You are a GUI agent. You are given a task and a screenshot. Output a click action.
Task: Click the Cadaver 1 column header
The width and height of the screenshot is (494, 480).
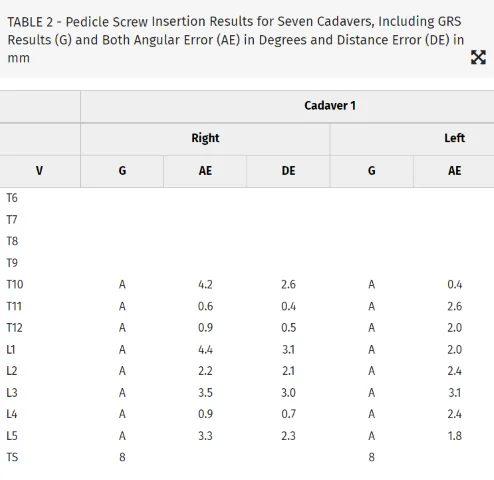click(x=330, y=106)
